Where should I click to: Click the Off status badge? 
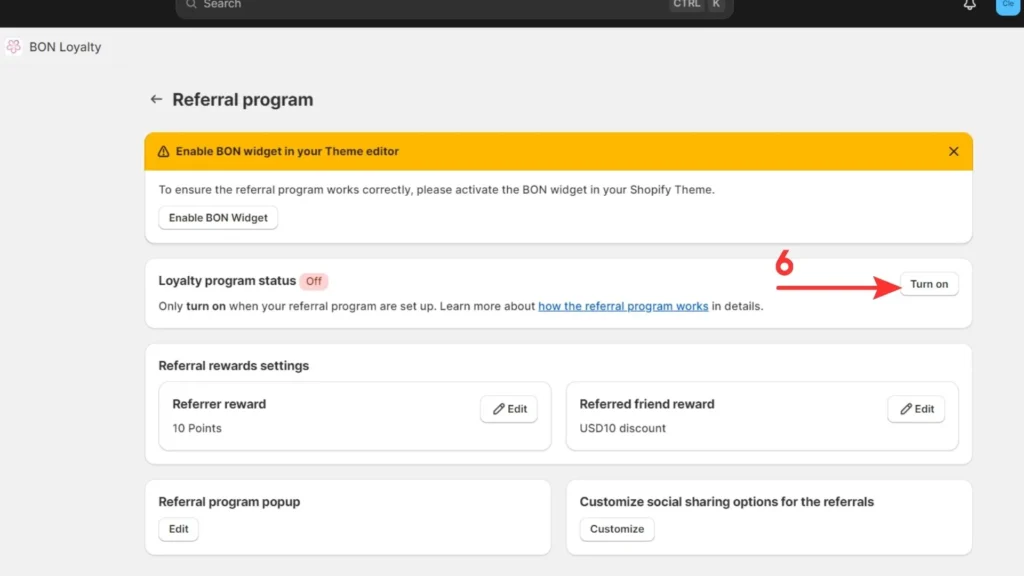(314, 281)
